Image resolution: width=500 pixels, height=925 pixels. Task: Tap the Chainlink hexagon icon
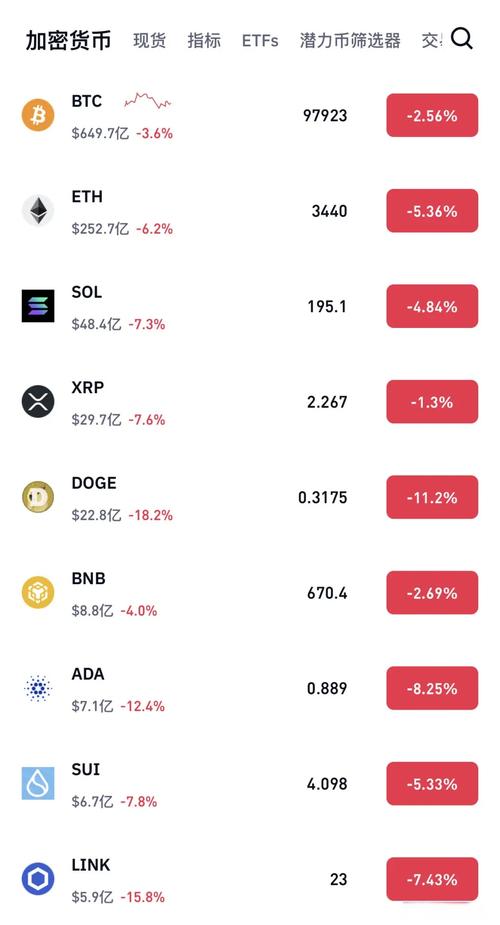pos(38,879)
